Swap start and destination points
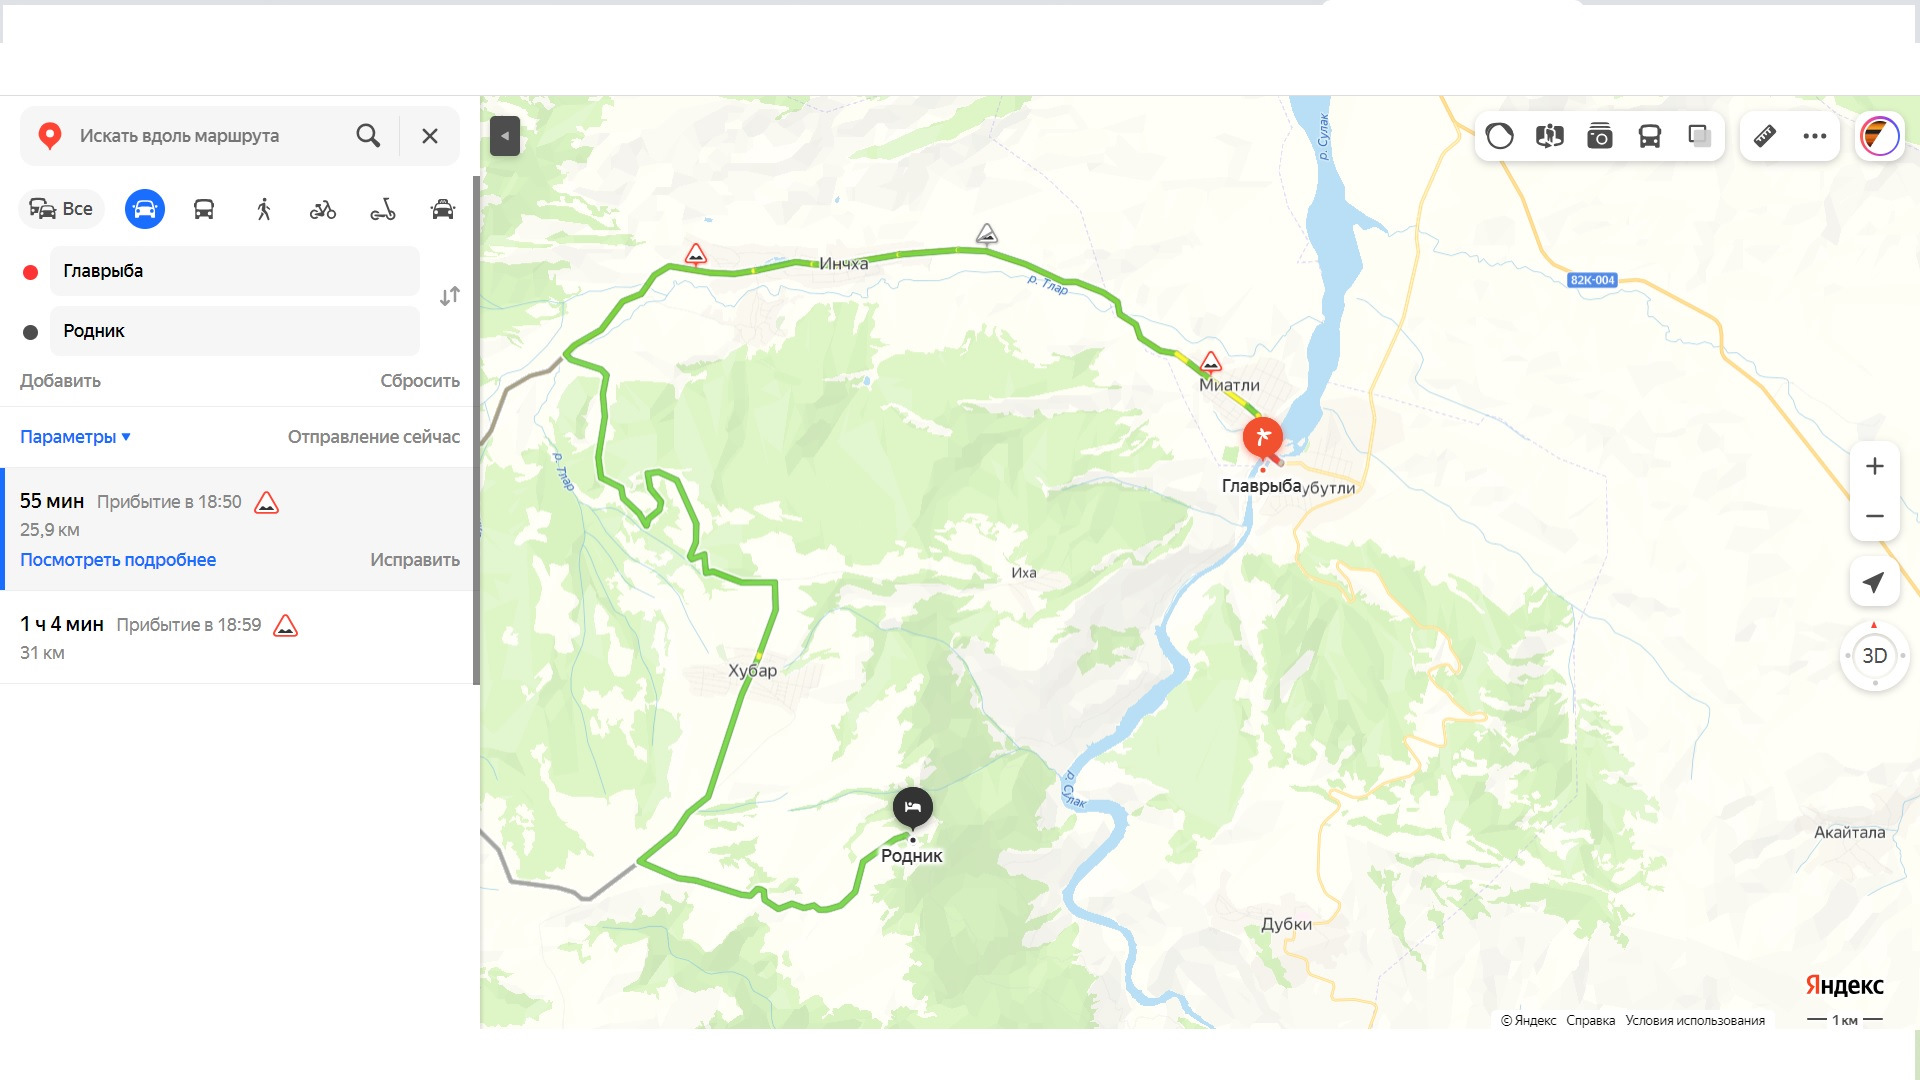The image size is (1920, 1080). click(x=450, y=296)
